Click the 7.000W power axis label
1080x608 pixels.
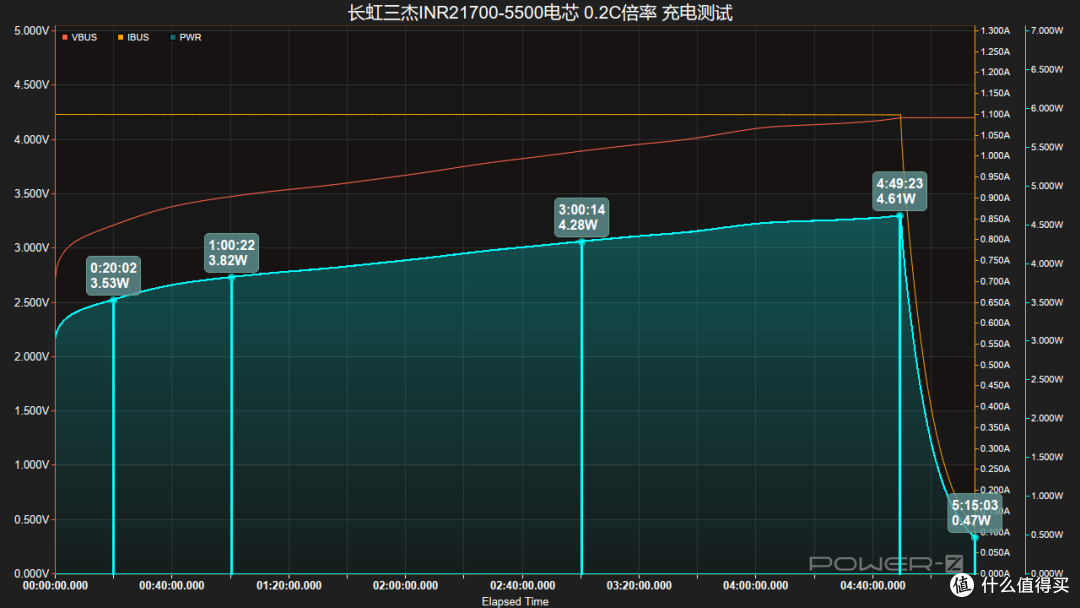click(x=1047, y=31)
